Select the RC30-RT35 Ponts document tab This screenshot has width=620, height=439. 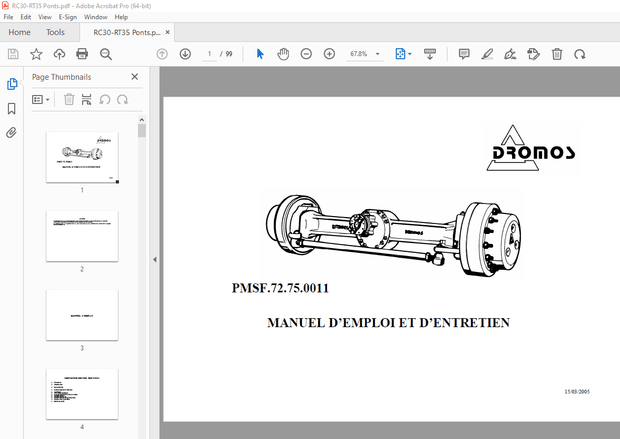[x=127, y=32]
